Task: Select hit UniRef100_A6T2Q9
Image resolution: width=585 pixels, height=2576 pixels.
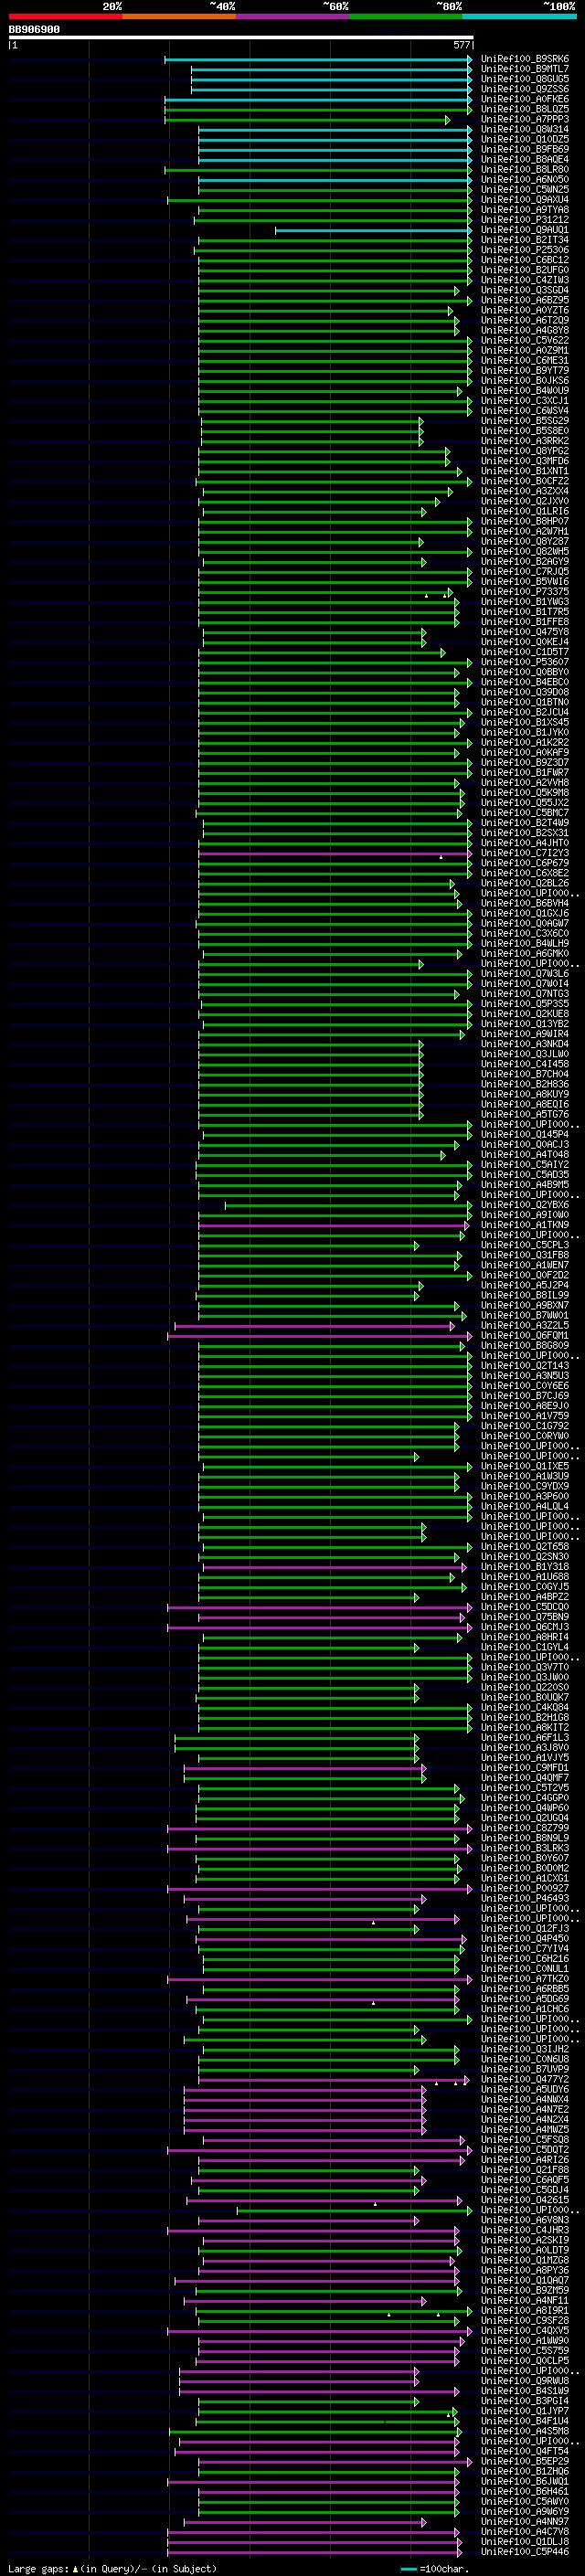Action: 524,320
